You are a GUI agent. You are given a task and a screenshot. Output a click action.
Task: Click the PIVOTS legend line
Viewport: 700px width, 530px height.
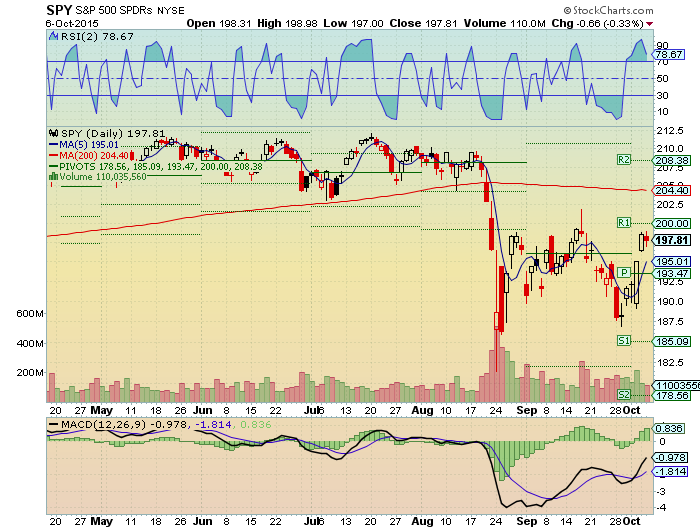tap(156, 166)
